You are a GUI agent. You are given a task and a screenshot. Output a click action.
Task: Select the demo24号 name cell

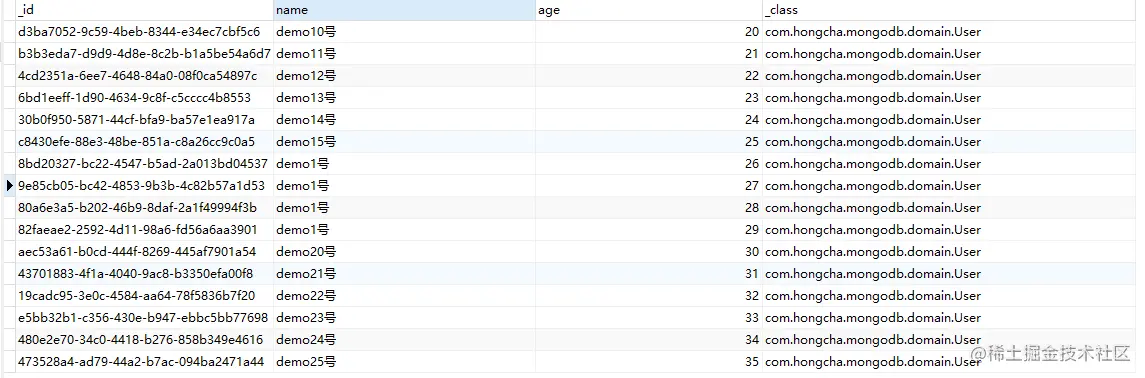pyautogui.click(x=404, y=339)
